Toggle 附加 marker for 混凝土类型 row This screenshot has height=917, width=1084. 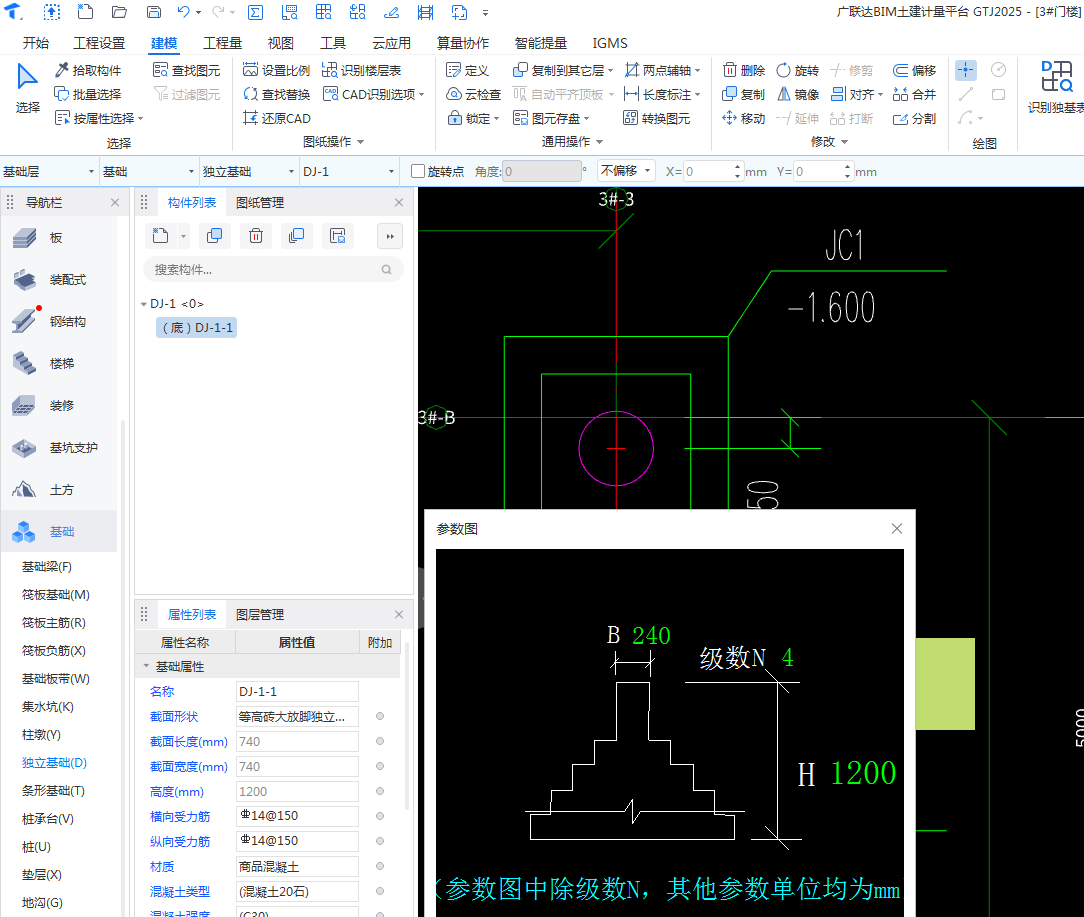pos(380,891)
